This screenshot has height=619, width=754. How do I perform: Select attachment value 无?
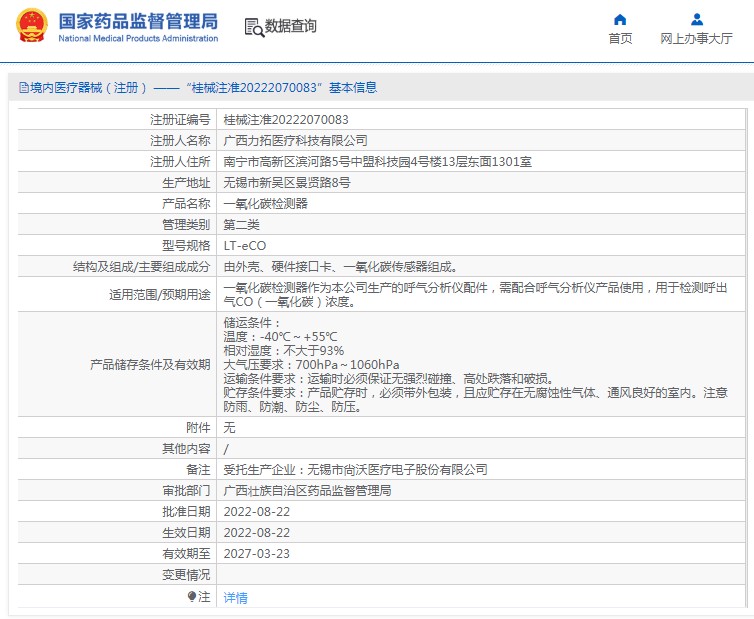(x=229, y=428)
